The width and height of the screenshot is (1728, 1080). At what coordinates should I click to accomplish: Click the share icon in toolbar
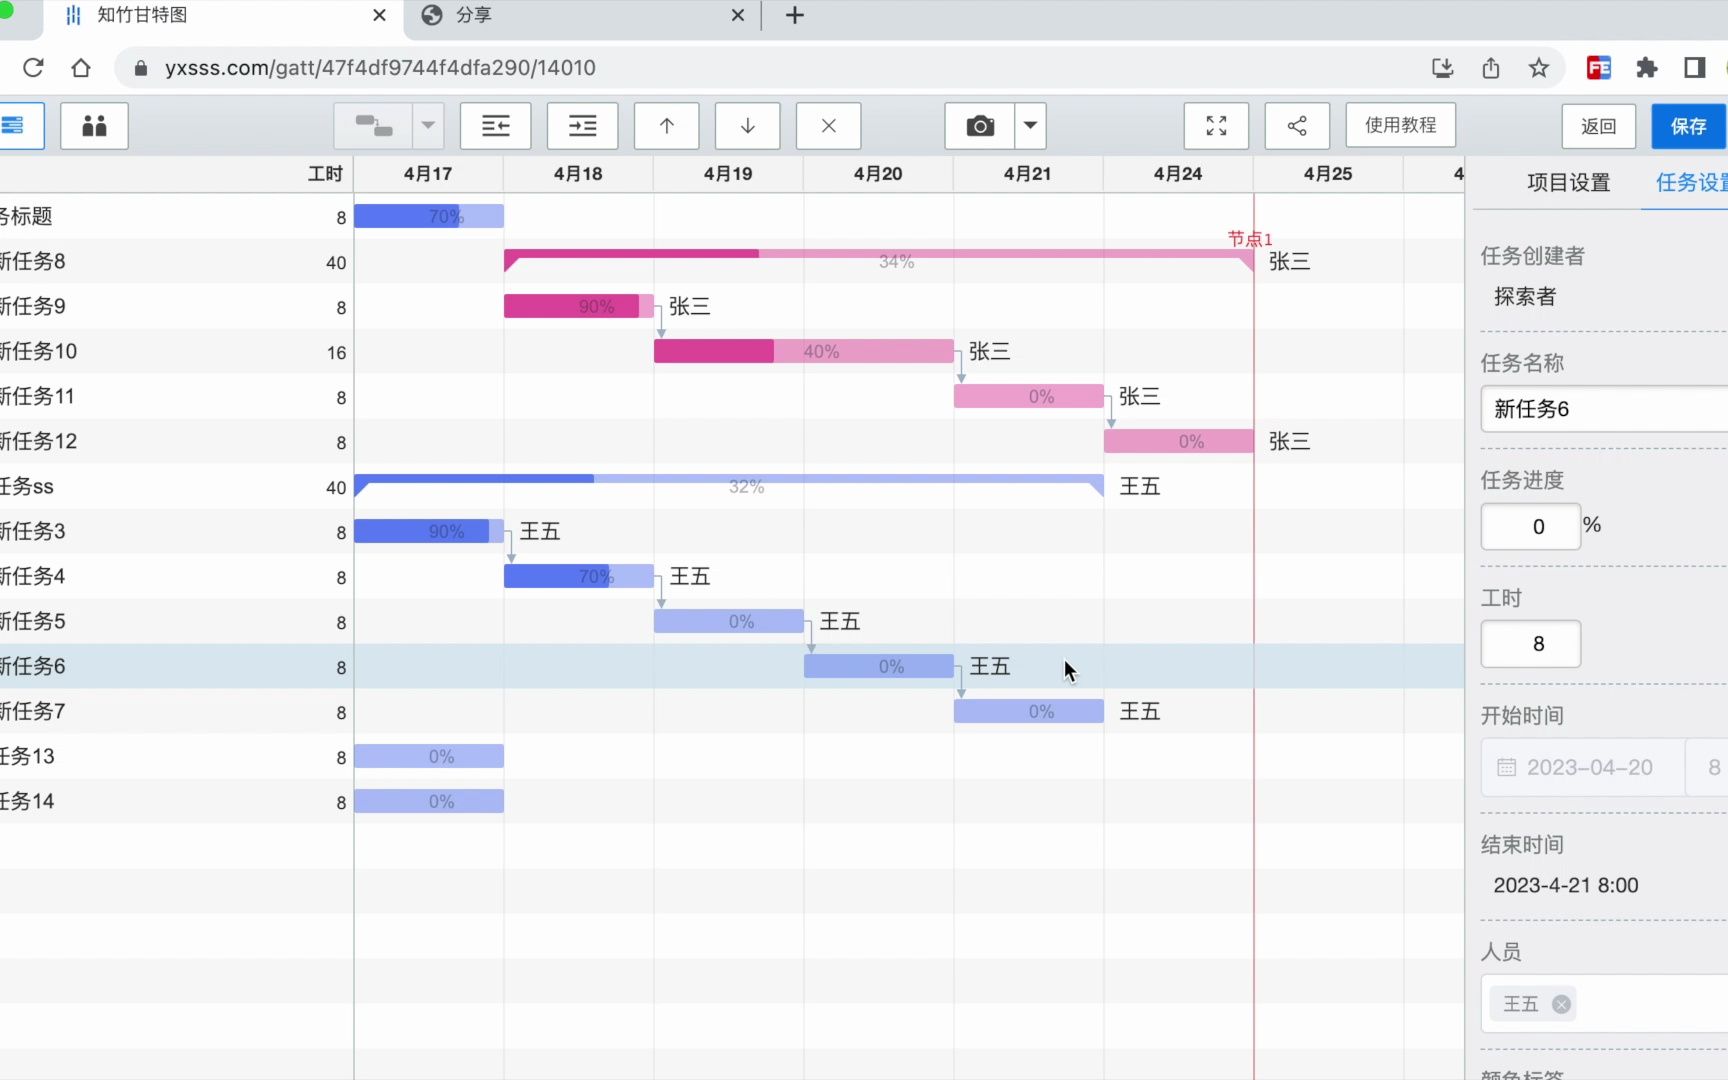pyautogui.click(x=1297, y=126)
